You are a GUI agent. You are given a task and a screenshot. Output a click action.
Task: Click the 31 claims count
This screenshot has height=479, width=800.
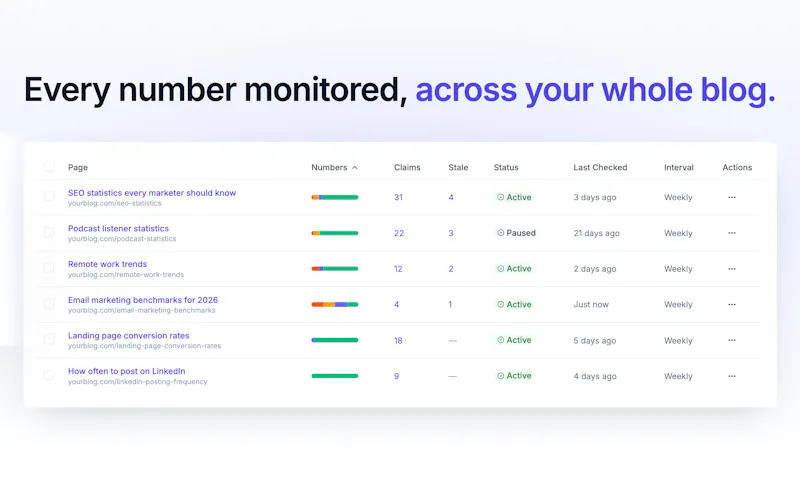[x=398, y=197]
